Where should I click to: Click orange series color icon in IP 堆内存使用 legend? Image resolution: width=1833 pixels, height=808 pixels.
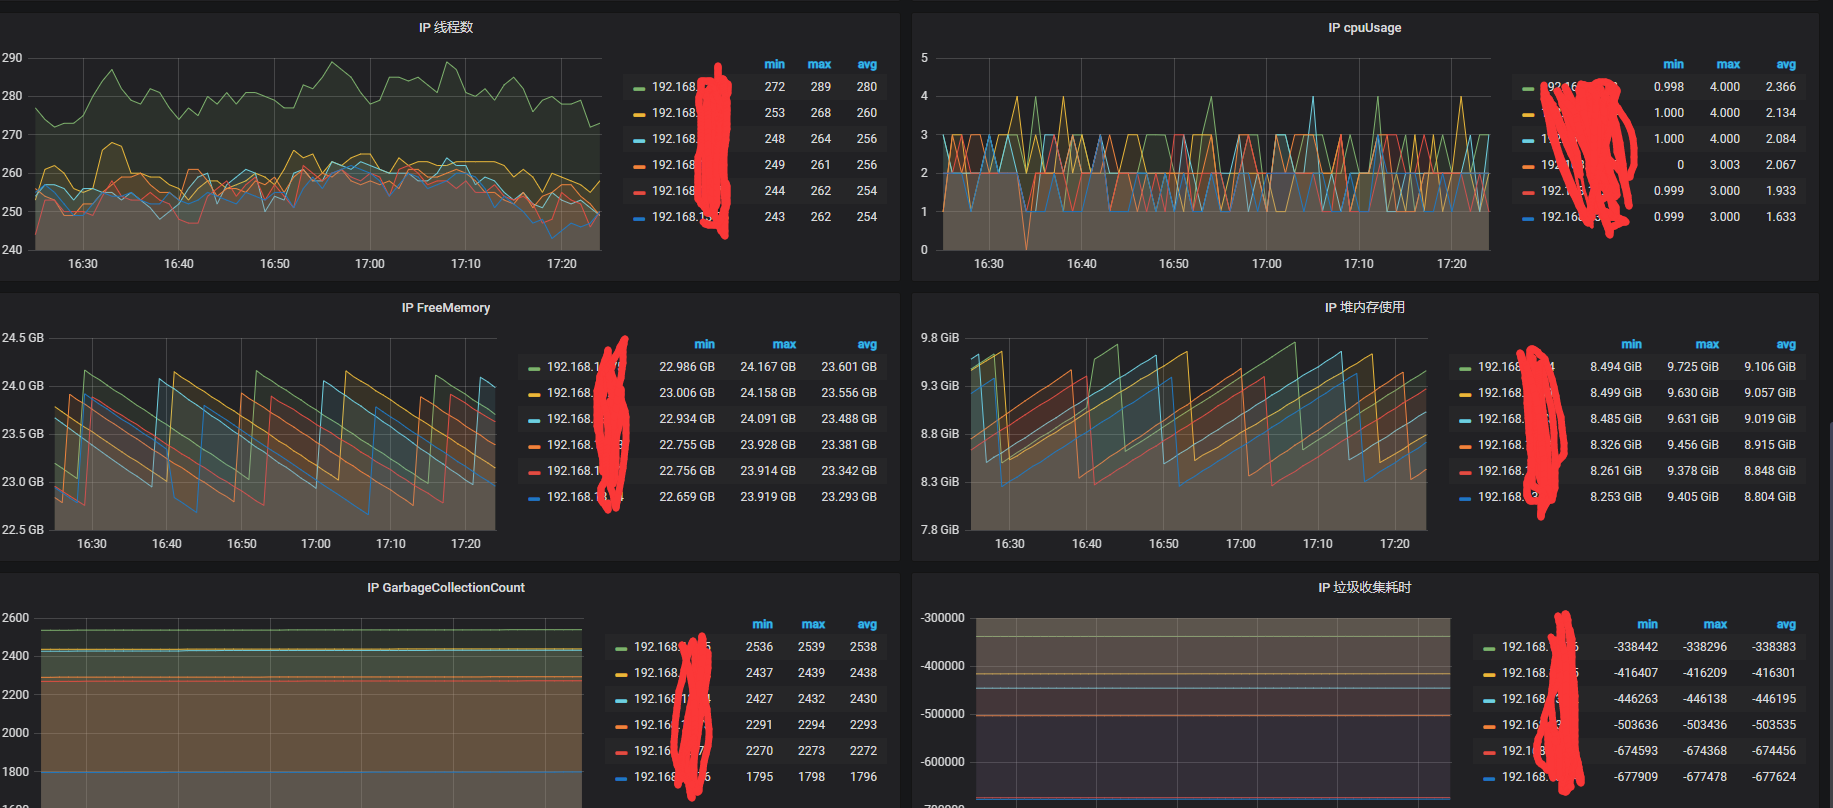(1465, 446)
